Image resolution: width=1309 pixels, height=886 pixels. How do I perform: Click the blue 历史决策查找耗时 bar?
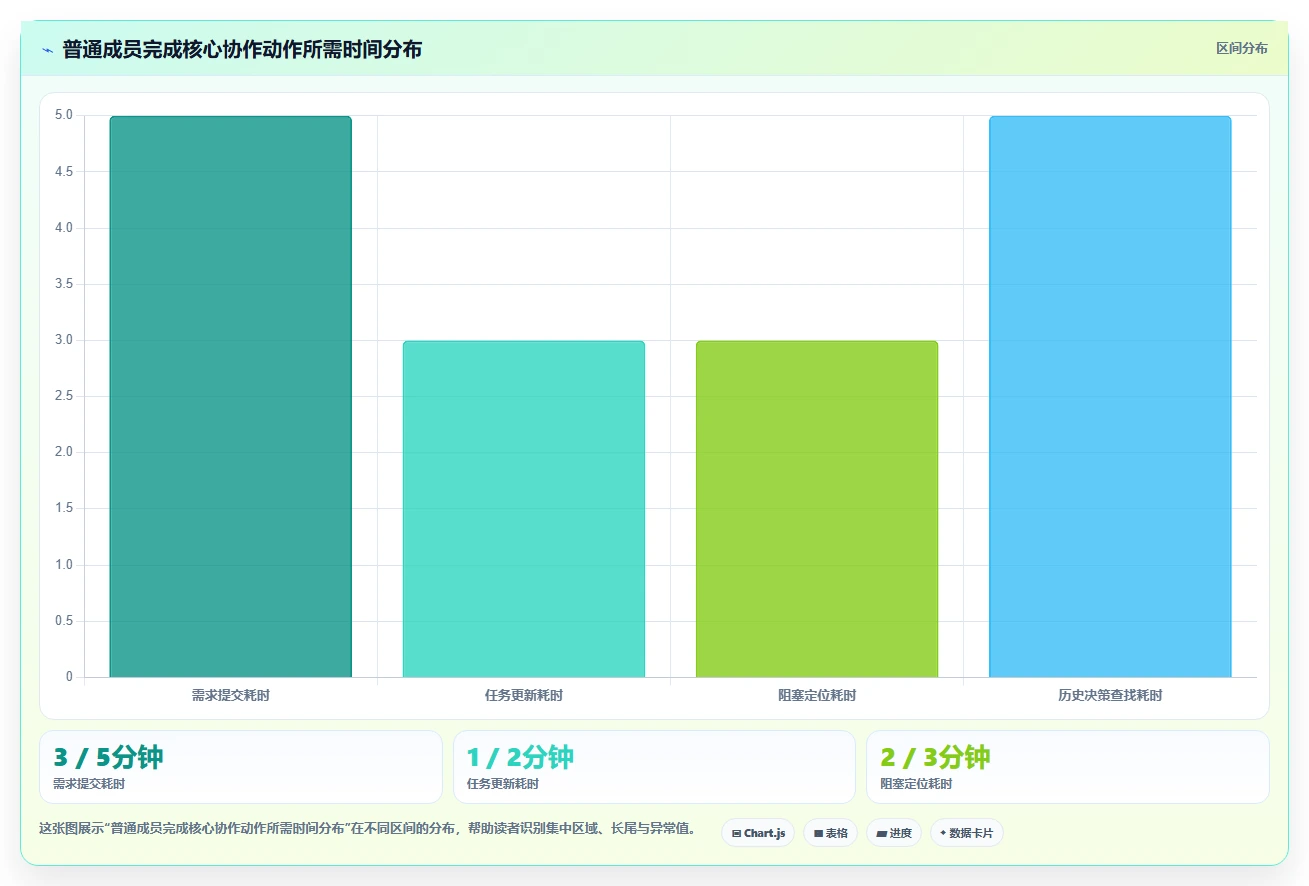coord(1110,397)
